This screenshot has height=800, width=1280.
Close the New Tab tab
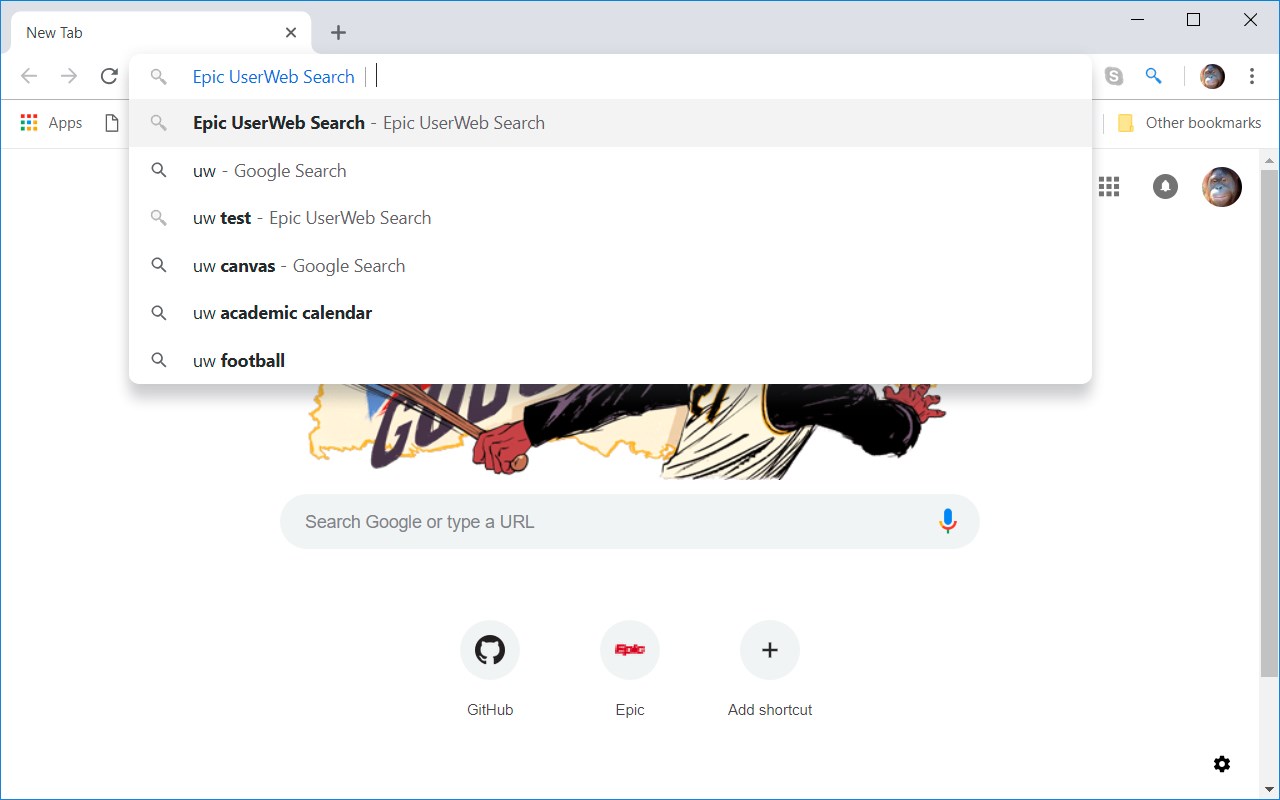point(291,33)
